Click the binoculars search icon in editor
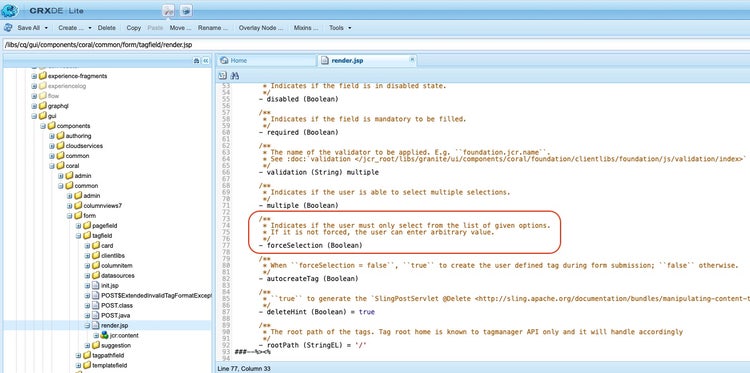The height and width of the screenshot is (373, 750). pos(234,76)
